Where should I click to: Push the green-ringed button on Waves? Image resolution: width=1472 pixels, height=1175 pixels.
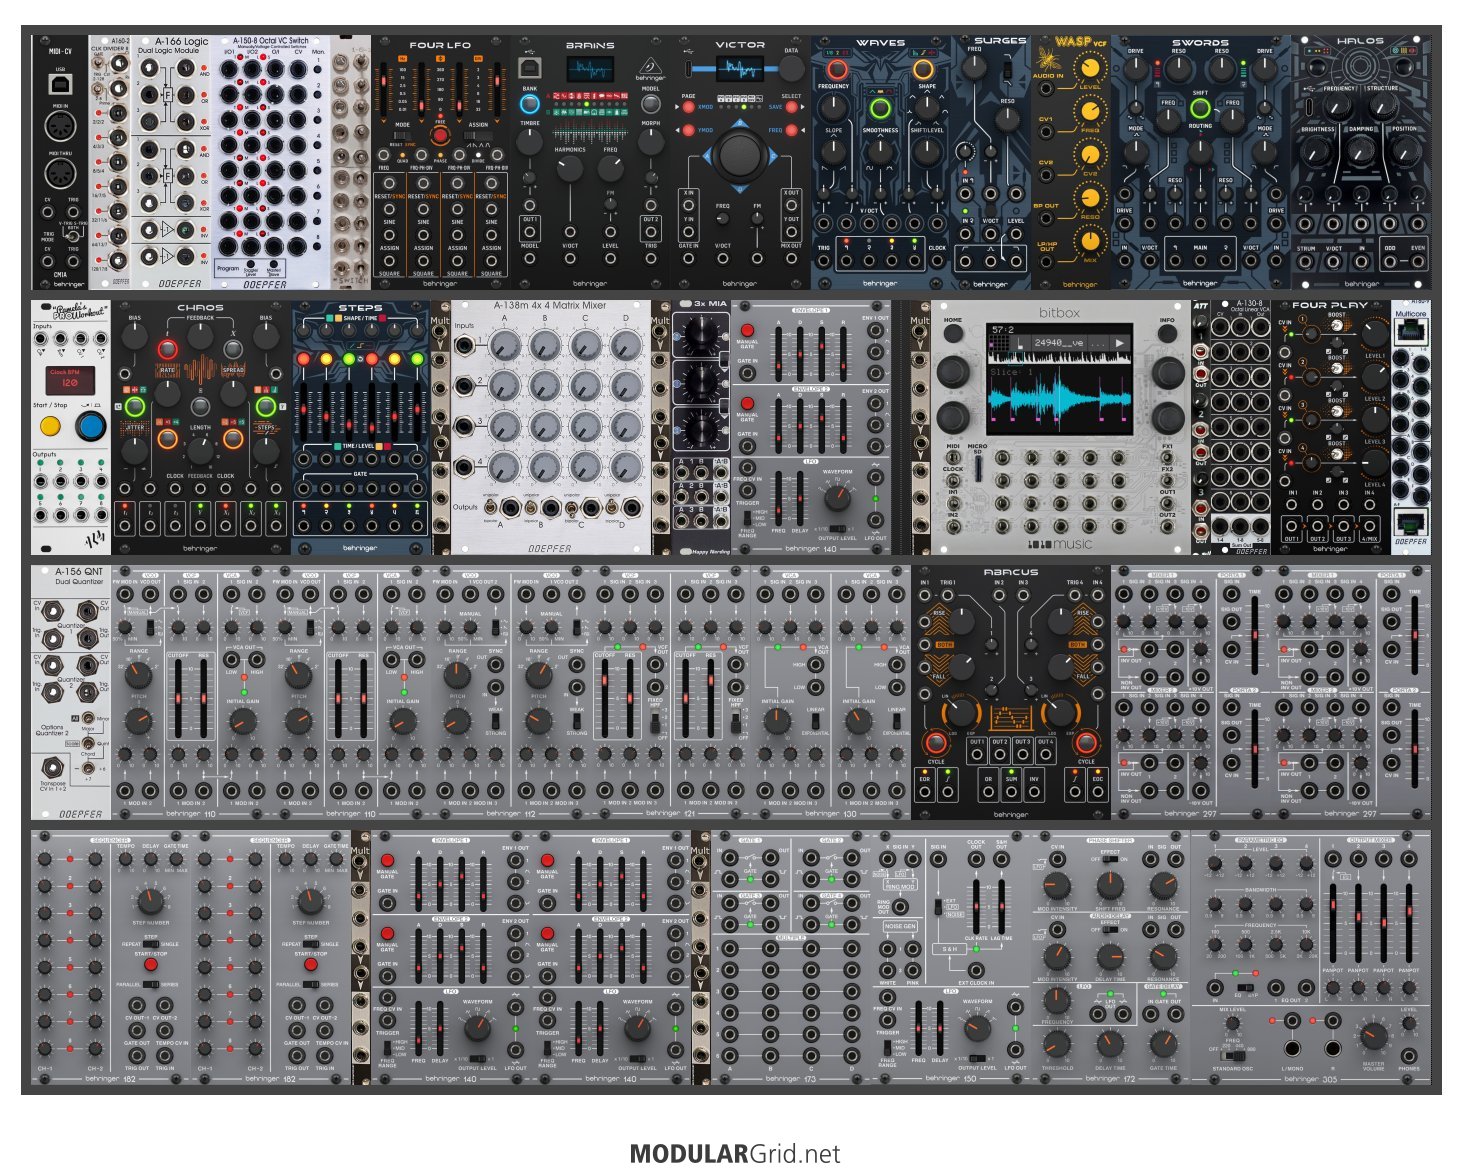click(880, 108)
